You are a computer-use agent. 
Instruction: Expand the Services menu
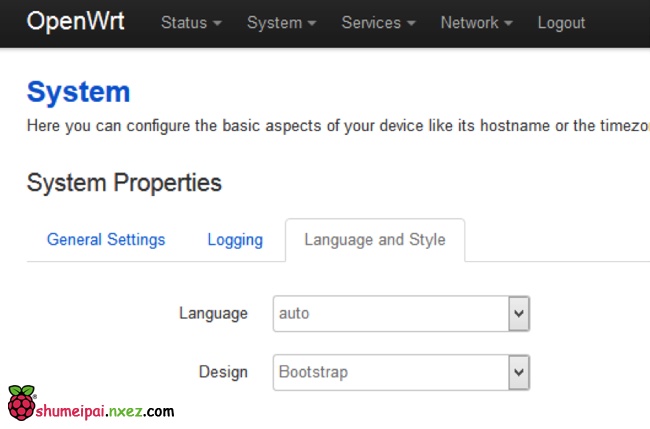click(378, 22)
